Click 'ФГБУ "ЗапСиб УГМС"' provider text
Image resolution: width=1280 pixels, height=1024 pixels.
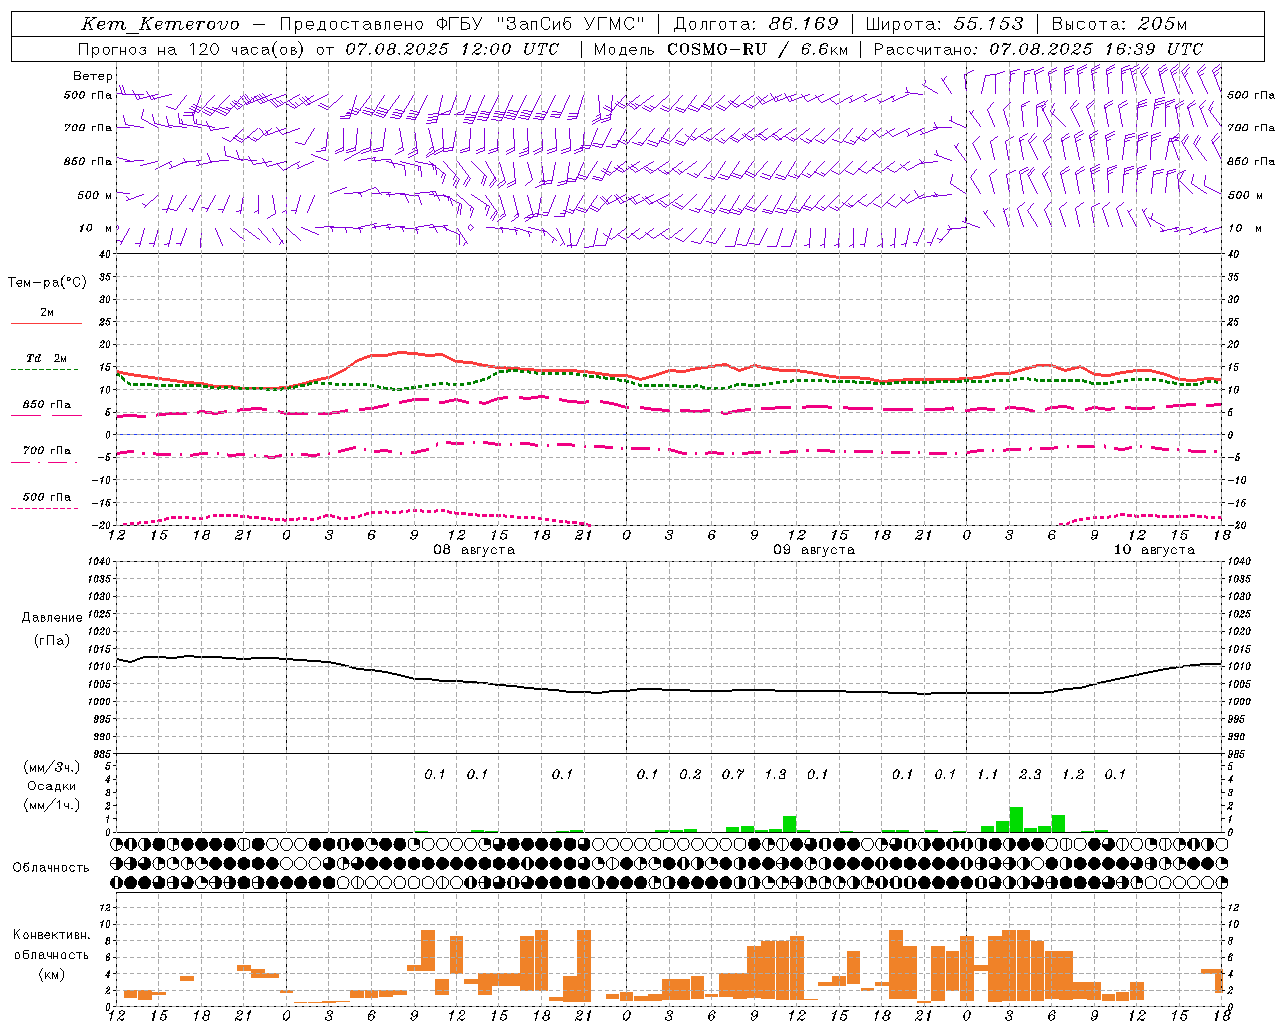pyautogui.click(x=540, y=24)
